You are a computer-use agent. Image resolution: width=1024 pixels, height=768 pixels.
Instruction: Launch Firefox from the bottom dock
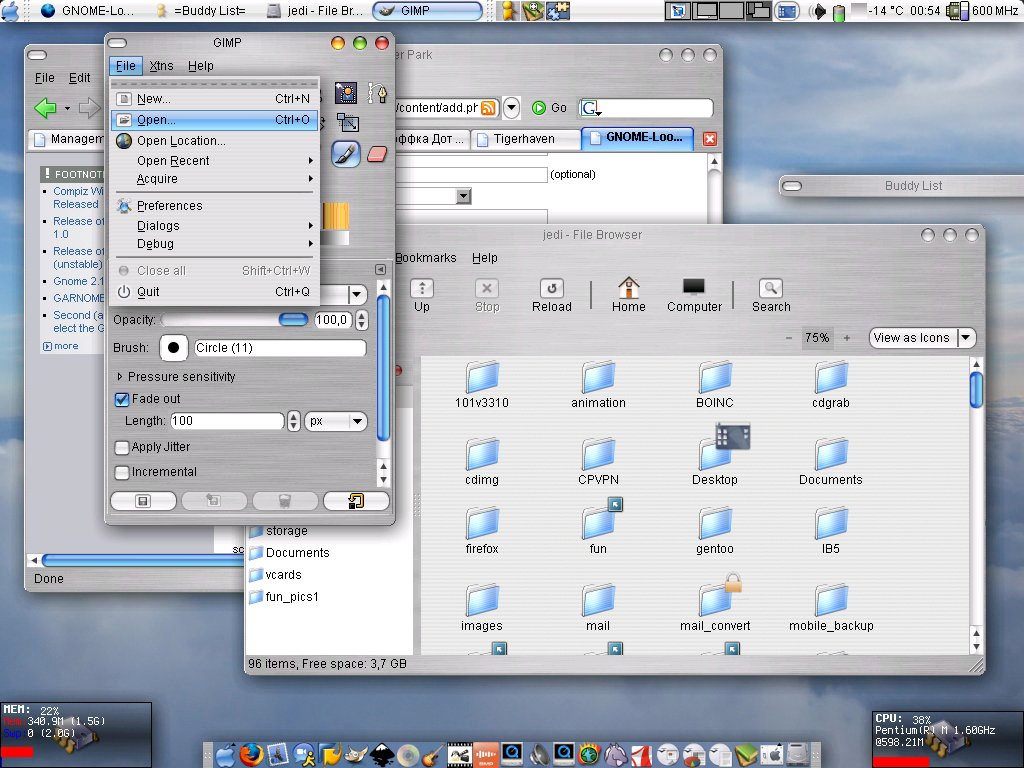251,755
